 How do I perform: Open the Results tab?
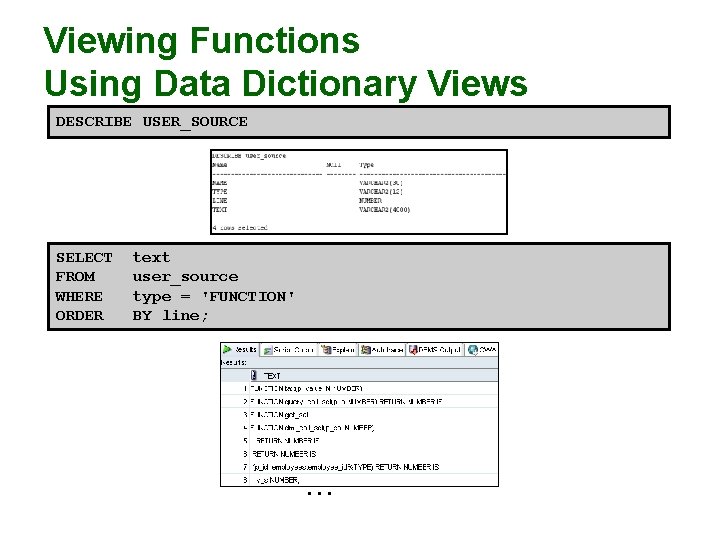point(240,350)
